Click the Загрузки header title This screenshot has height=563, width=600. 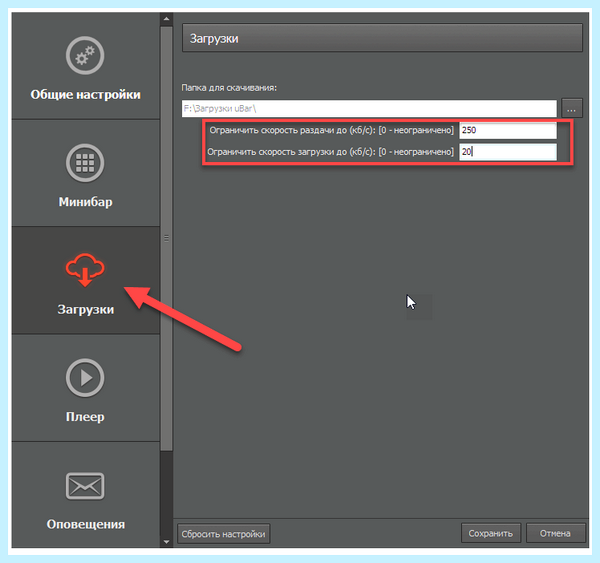(214, 39)
